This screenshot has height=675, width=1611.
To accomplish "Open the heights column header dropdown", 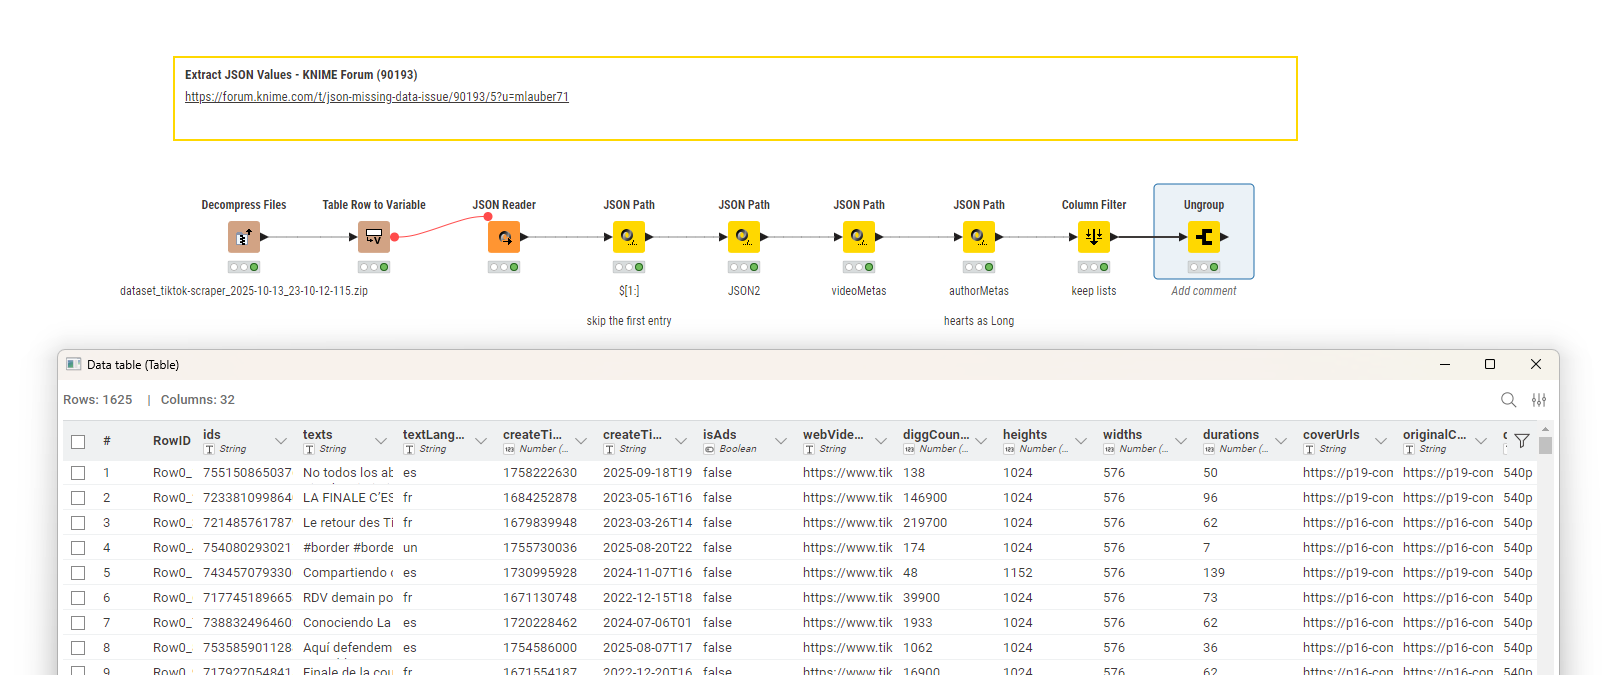I will [1081, 441].
